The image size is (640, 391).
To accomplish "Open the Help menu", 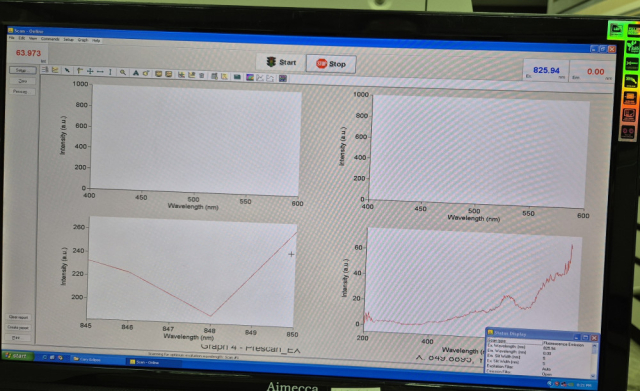I will click(x=96, y=40).
